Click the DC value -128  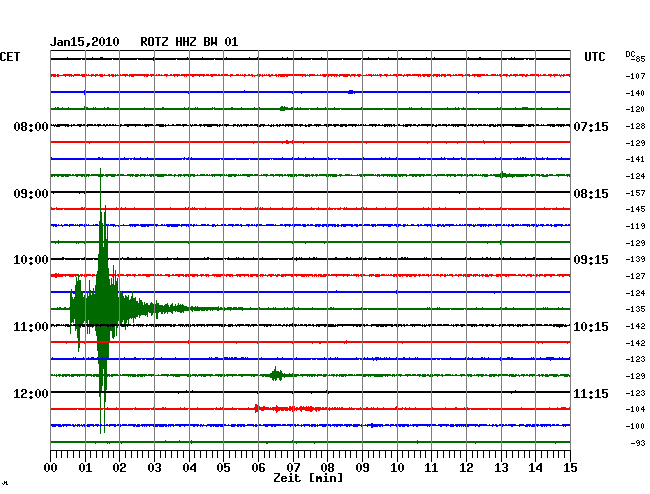point(635,126)
